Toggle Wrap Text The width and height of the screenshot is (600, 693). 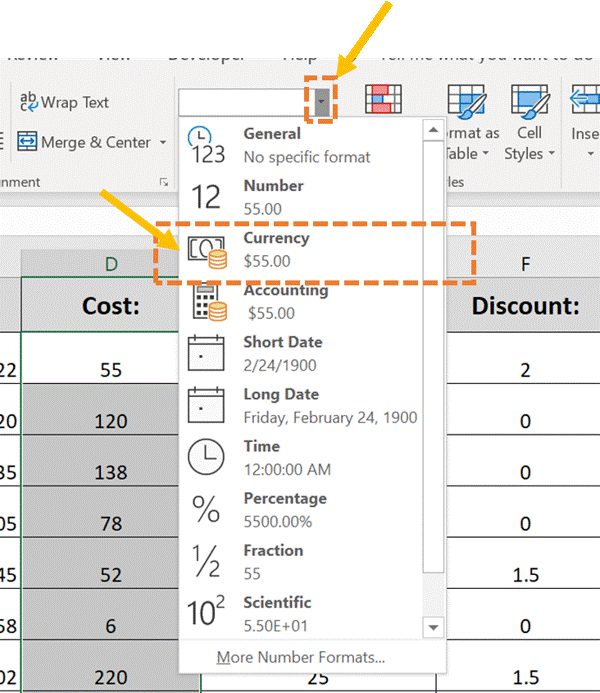[x=65, y=102]
